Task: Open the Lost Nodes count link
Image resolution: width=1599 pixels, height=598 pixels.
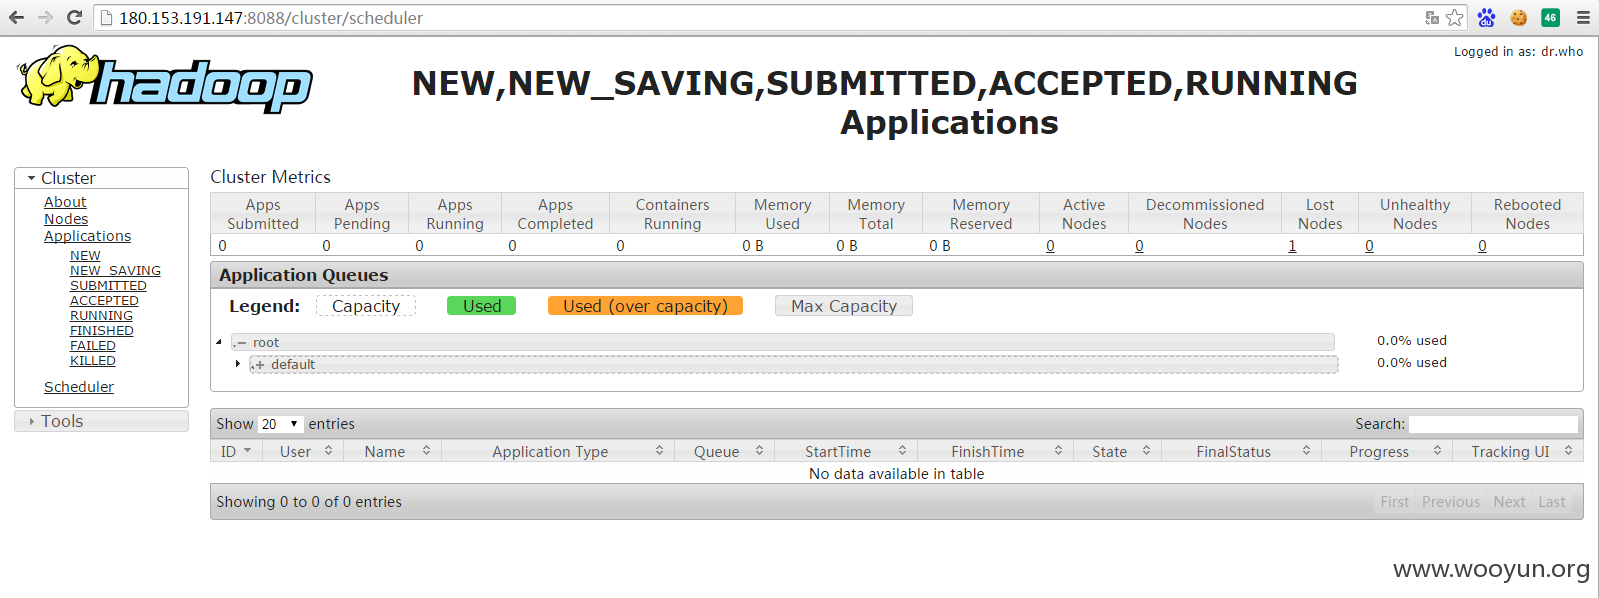Action: pyautogui.click(x=1292, y=246)
